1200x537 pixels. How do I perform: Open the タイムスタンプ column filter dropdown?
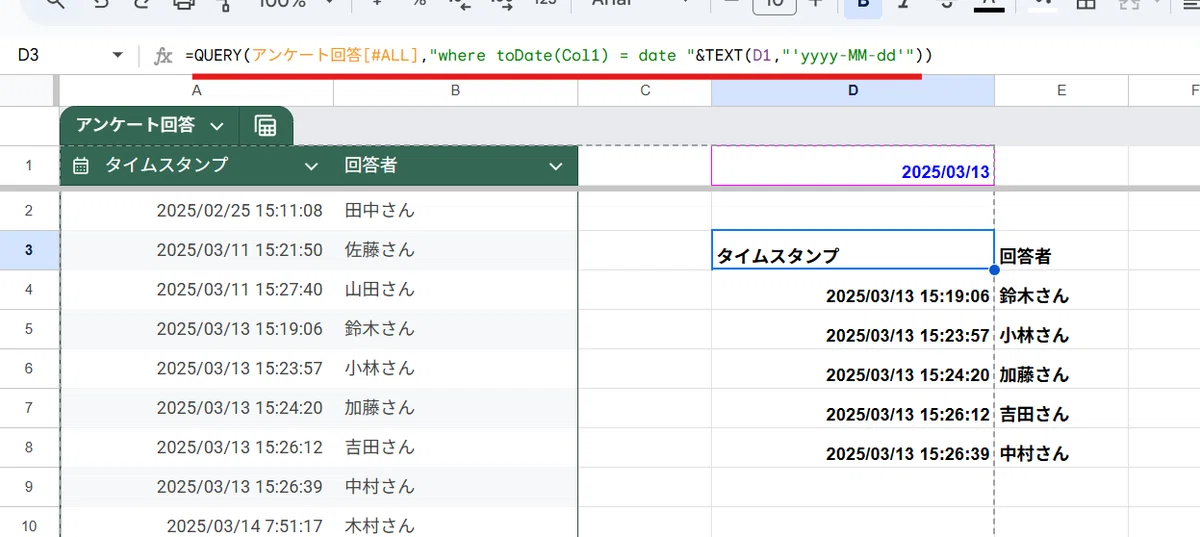pos(312,166)
